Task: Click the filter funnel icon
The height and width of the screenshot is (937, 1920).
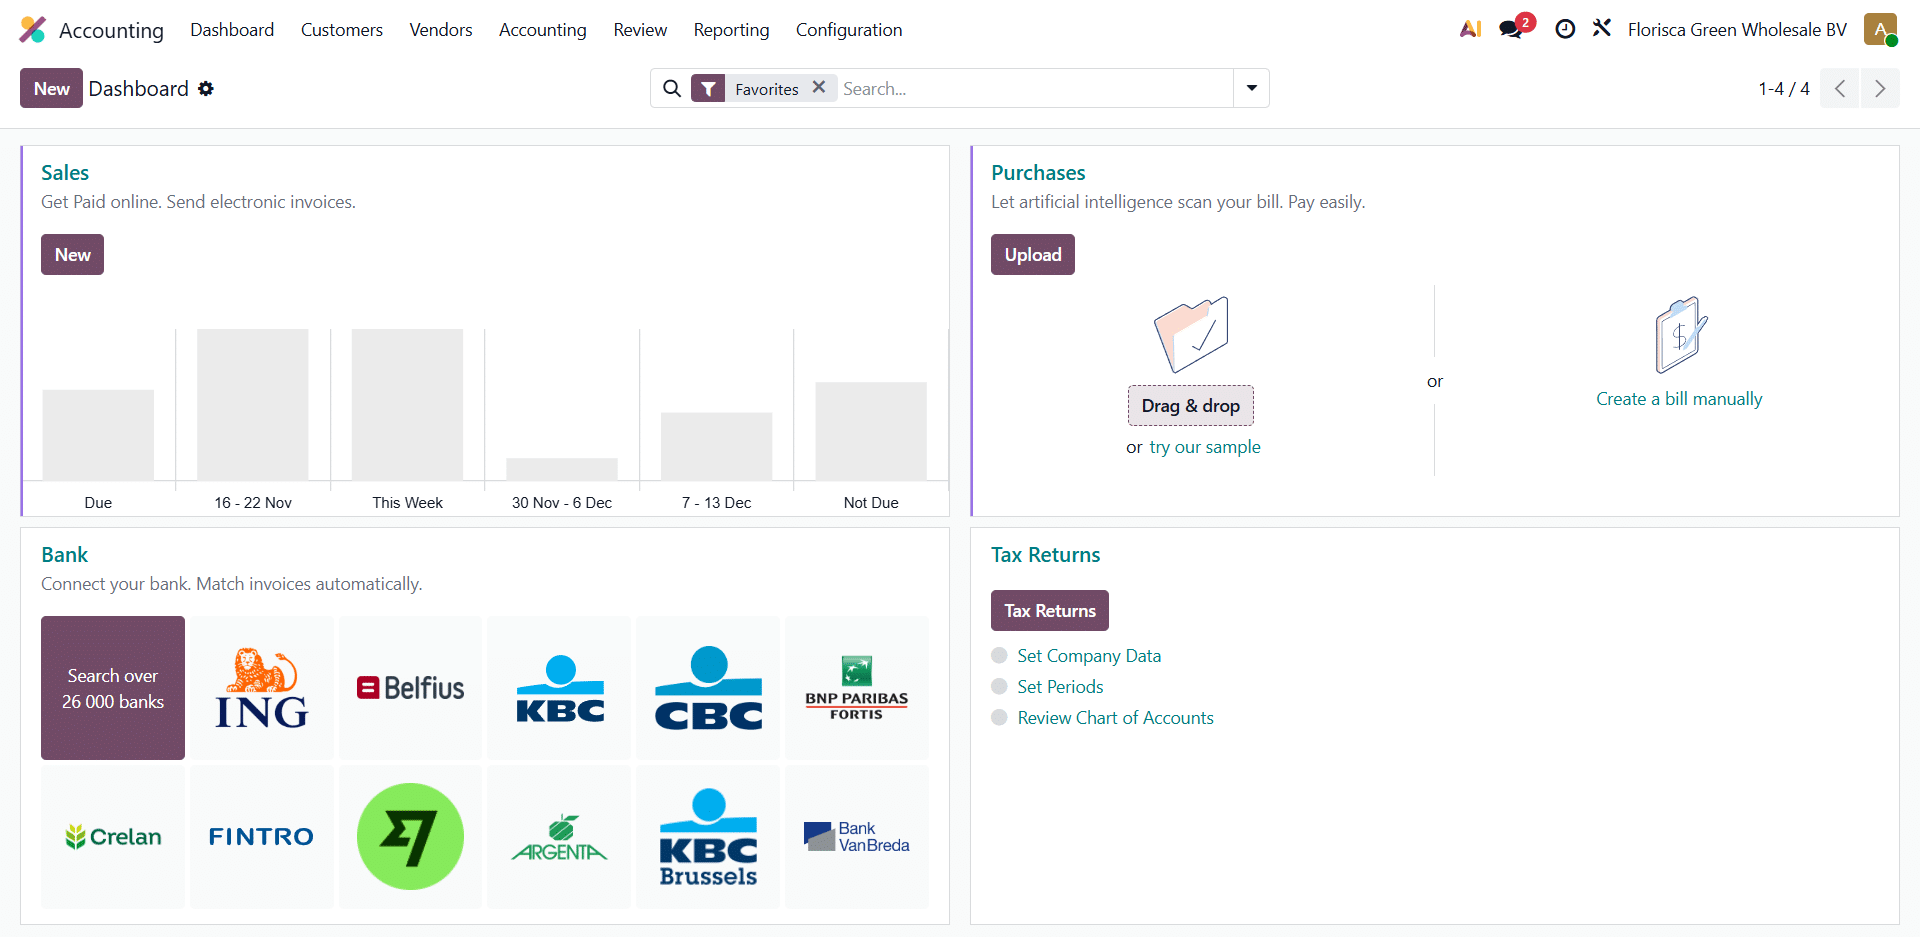Action: [708, 89]
